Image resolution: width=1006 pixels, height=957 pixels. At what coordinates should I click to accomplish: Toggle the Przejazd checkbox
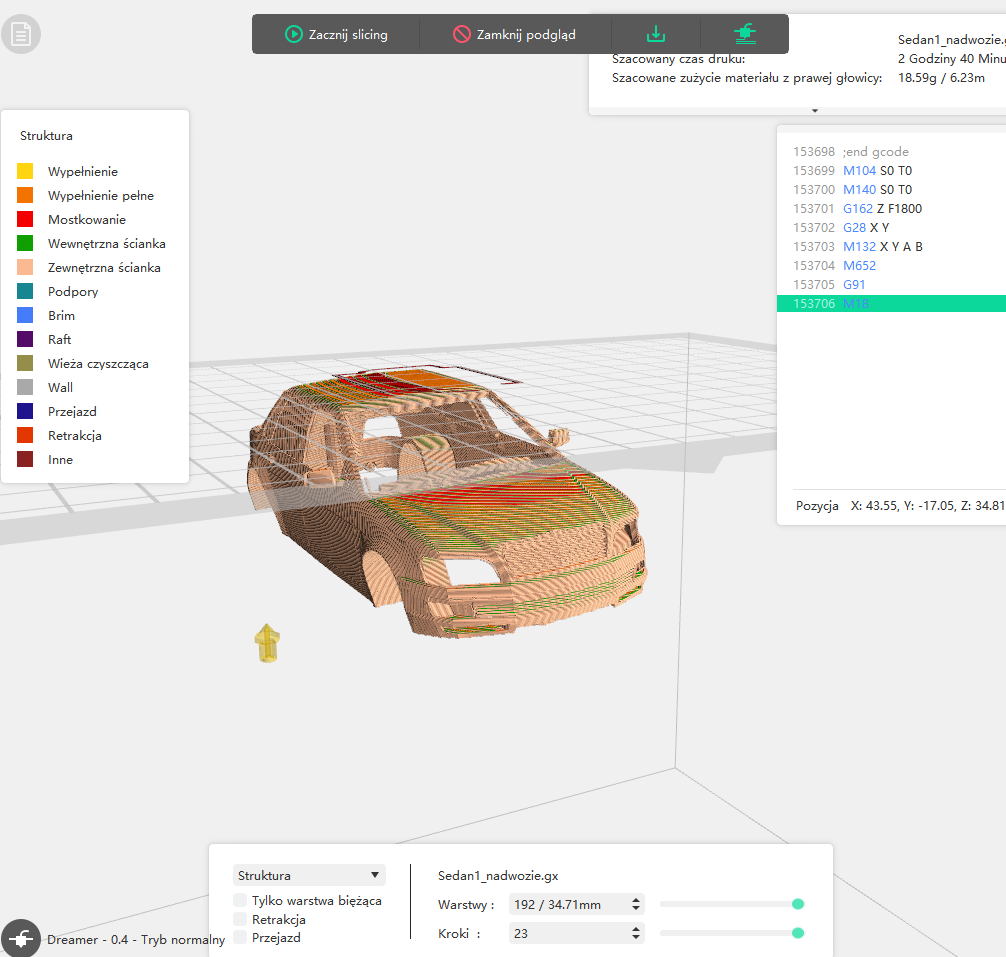240,937
